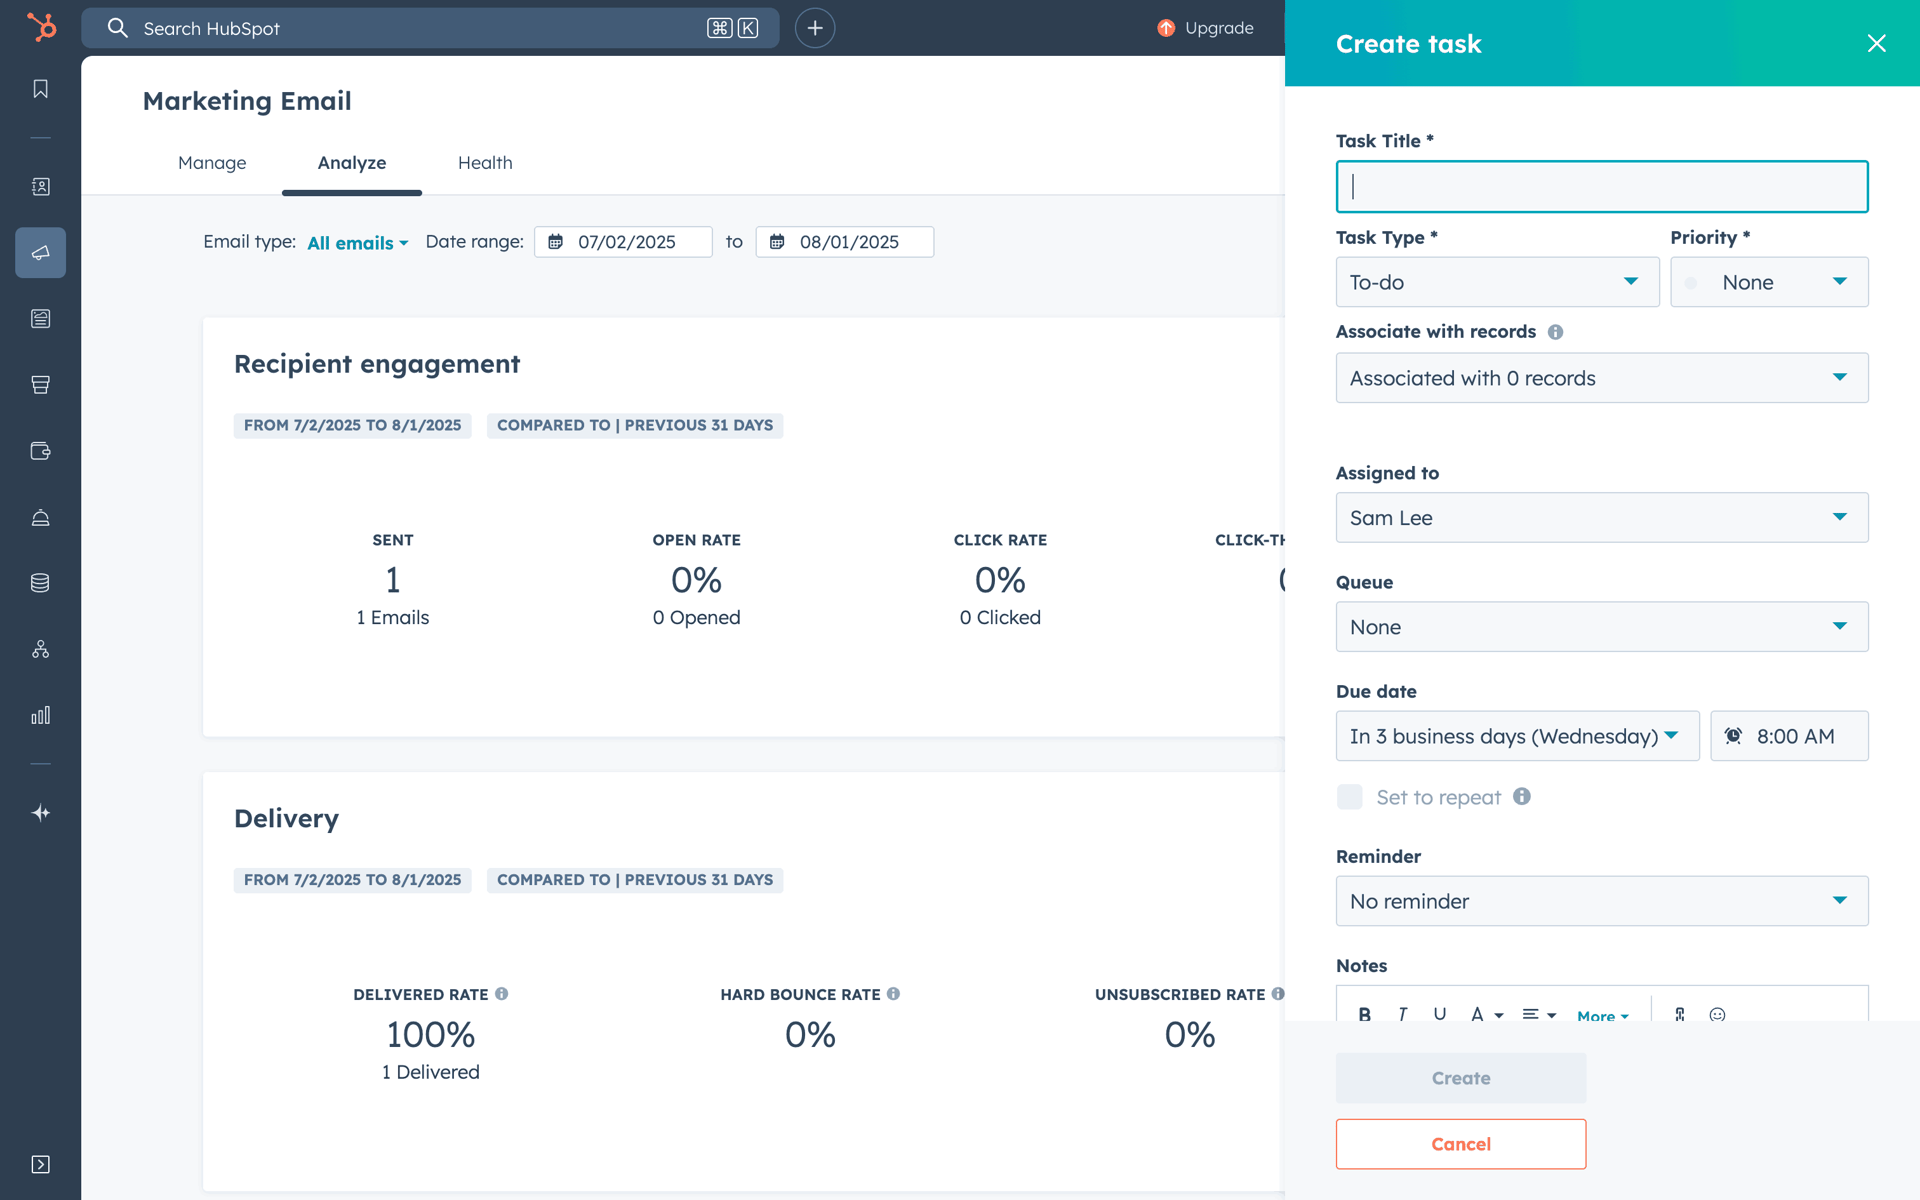Check the Set to repeat checkbox
This screenshot has width=1920, height=1200.
tap(1350, 797)
